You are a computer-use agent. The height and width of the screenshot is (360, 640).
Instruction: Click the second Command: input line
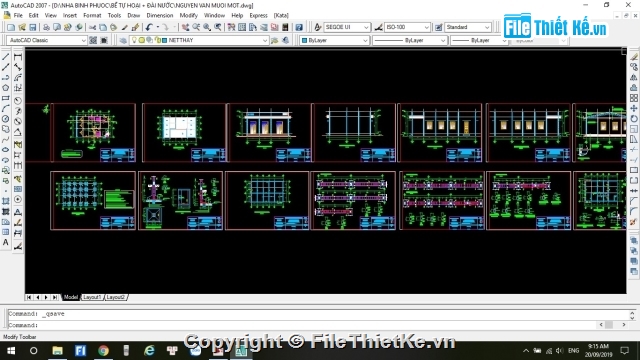point(302,325)
